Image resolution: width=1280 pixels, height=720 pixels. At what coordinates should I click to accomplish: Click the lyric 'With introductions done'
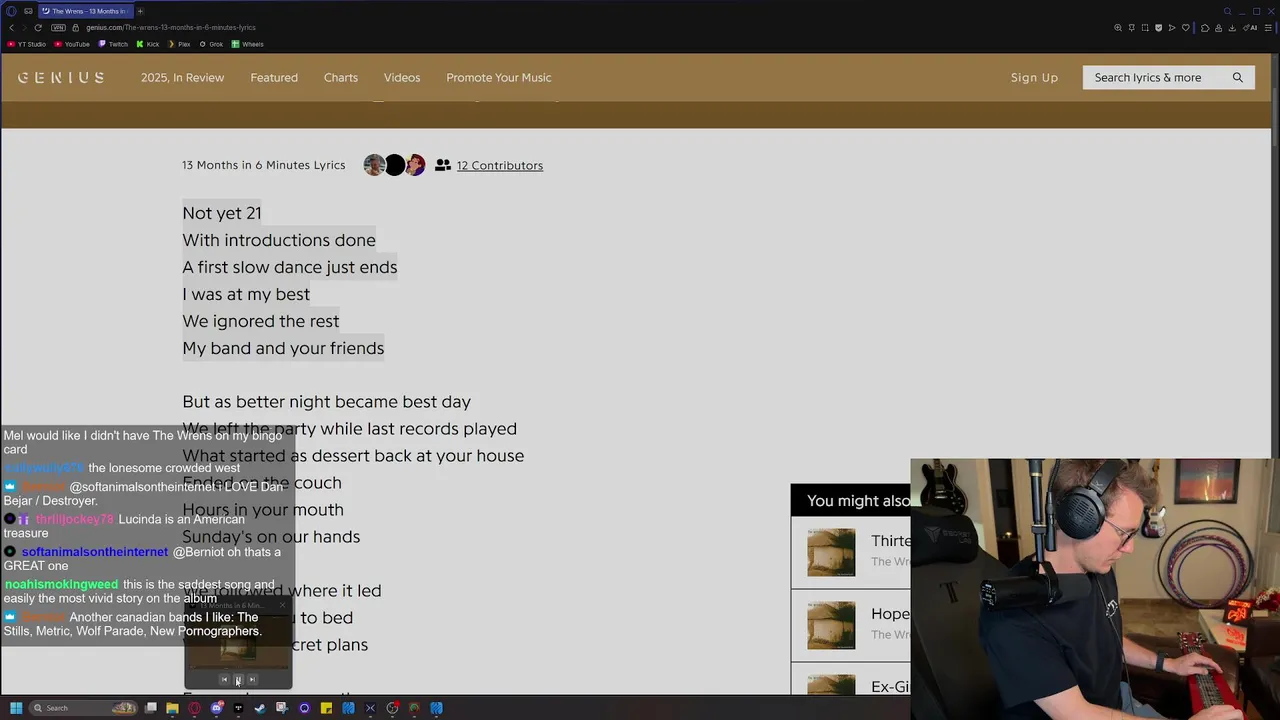pyautogui.click(x=279, y=240)
